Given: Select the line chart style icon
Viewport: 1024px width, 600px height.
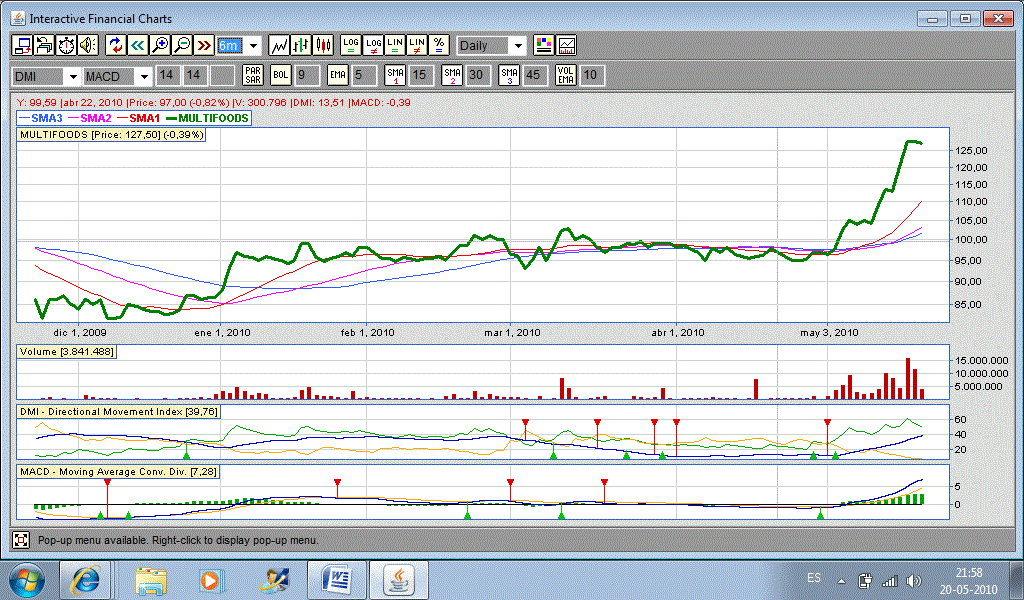Looking at the screenshot, I should click(x=279, y=45).
